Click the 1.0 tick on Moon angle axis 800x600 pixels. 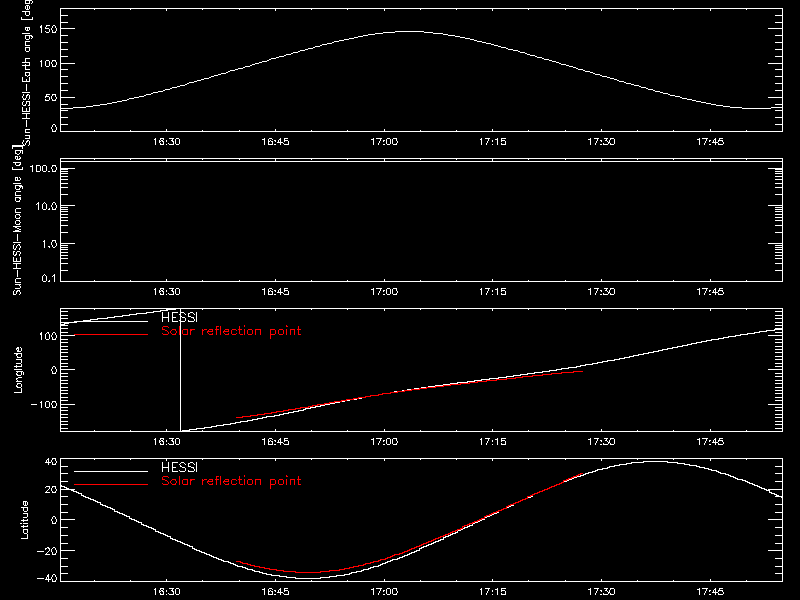pos(49,244)
